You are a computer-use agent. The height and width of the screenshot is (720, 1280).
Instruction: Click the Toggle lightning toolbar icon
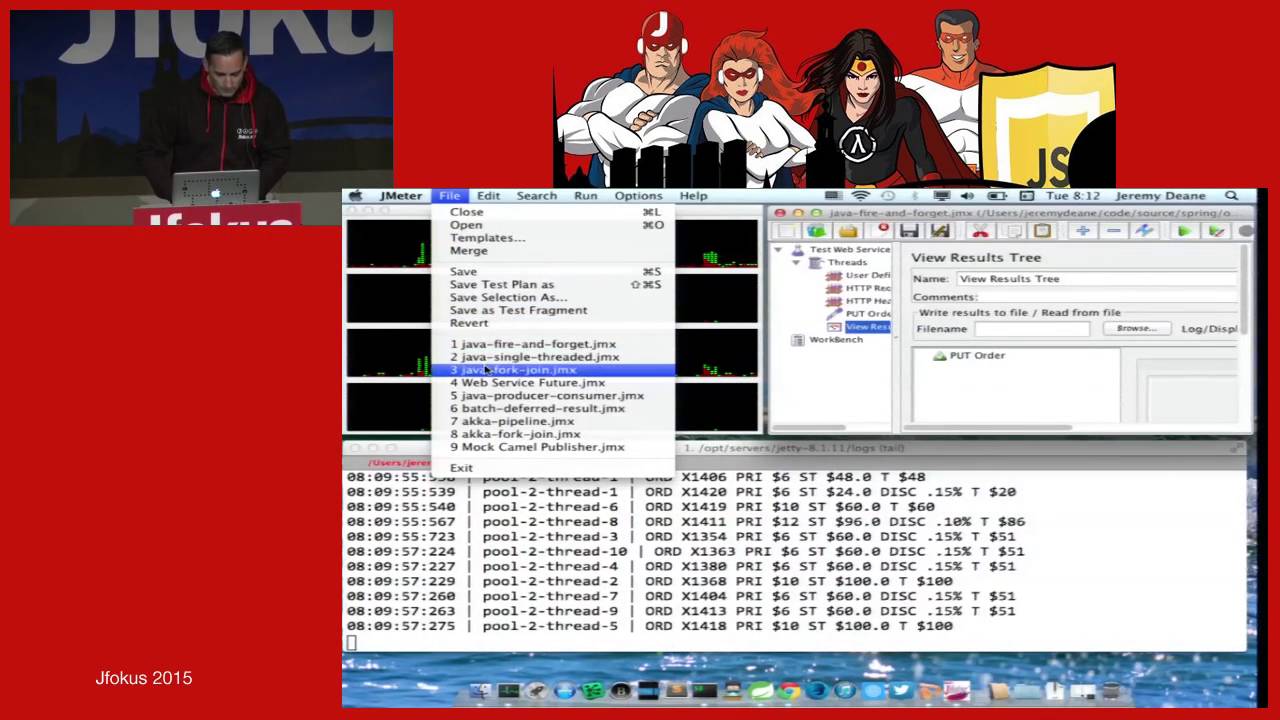pyautogui.click(x=1144, y=231)
